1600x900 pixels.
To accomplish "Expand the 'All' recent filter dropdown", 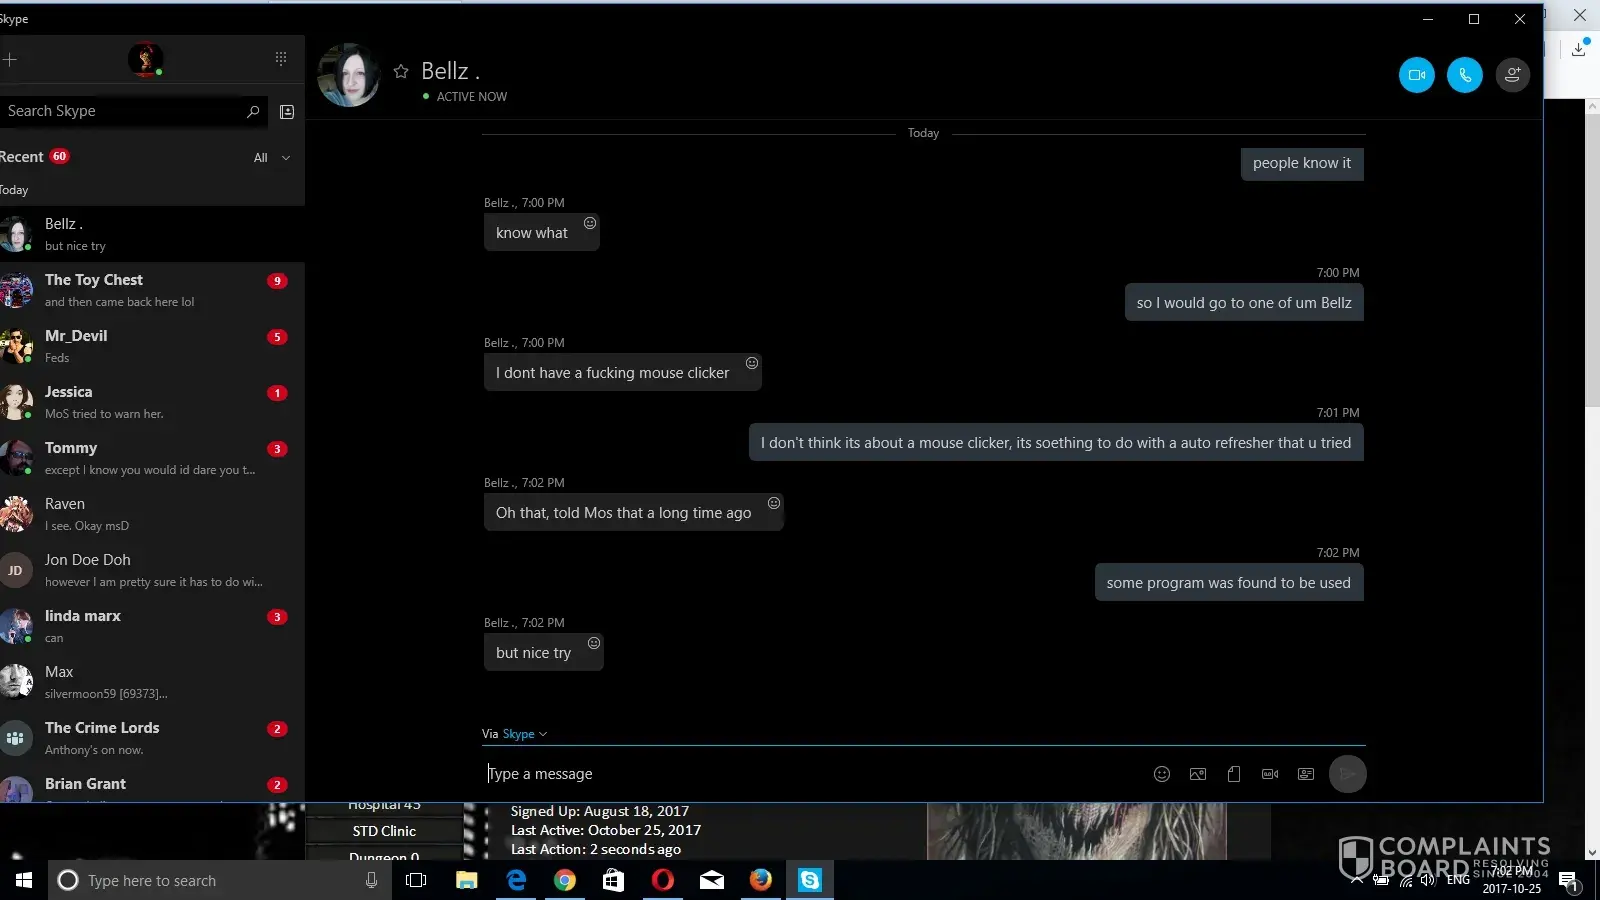I will coord(272,158).
